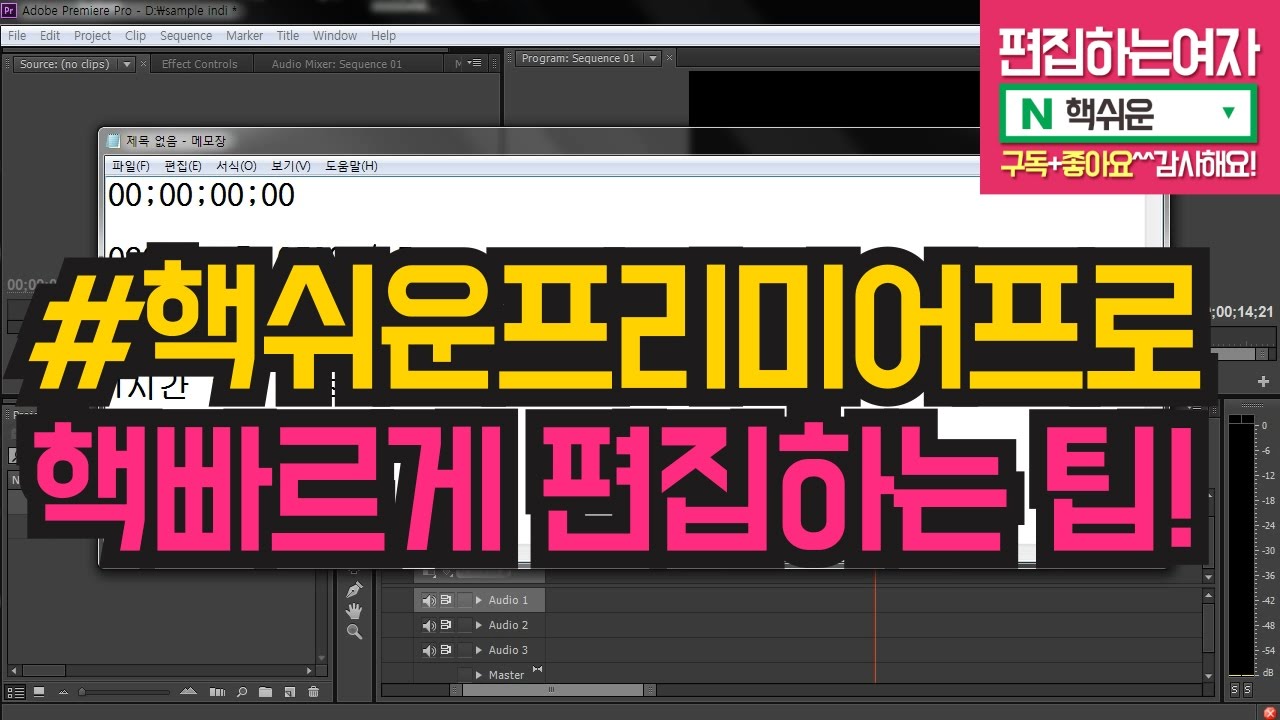Screen dimensions: 1280x720
Task: Click the Audio 1 track output icon
Action: (x=446, y=600)
